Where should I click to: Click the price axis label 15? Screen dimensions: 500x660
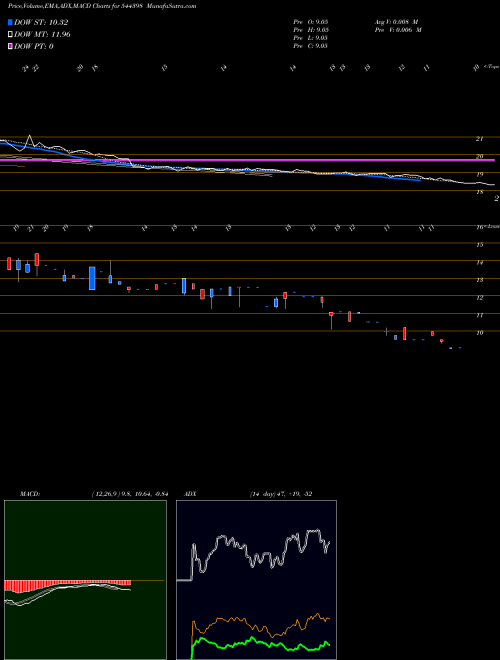tap(479, 245)
